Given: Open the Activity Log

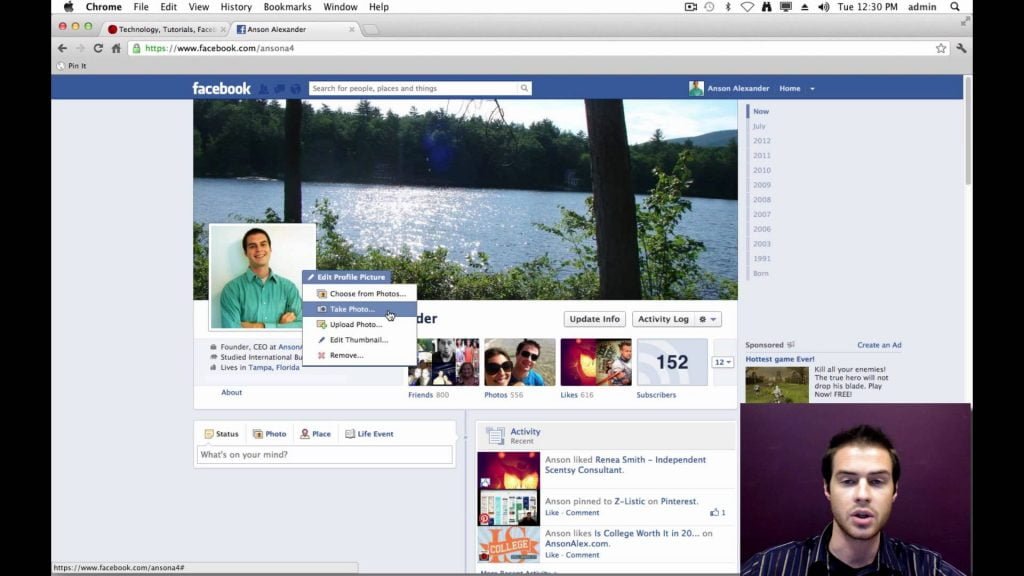Looking at the screenshot, I should pos(662,318).
